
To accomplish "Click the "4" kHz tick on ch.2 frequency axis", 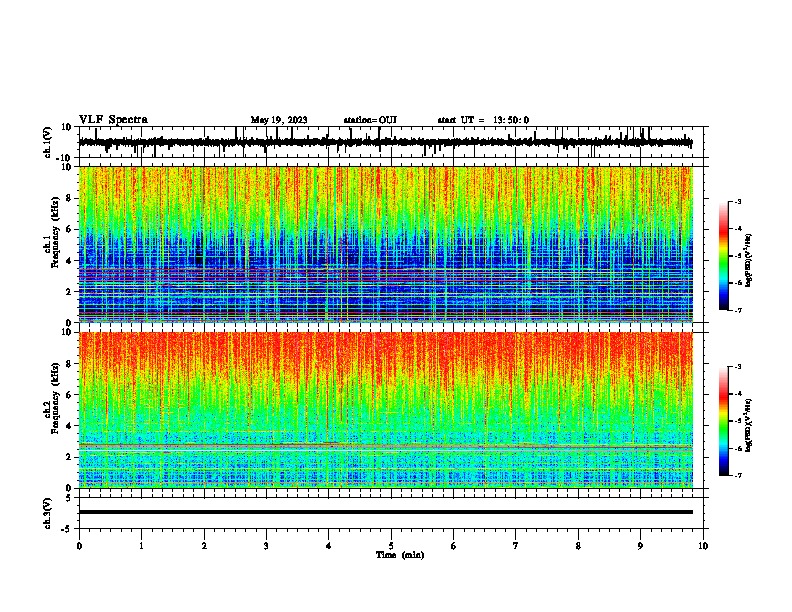I will pyautogui.click(x=69, y=426).
